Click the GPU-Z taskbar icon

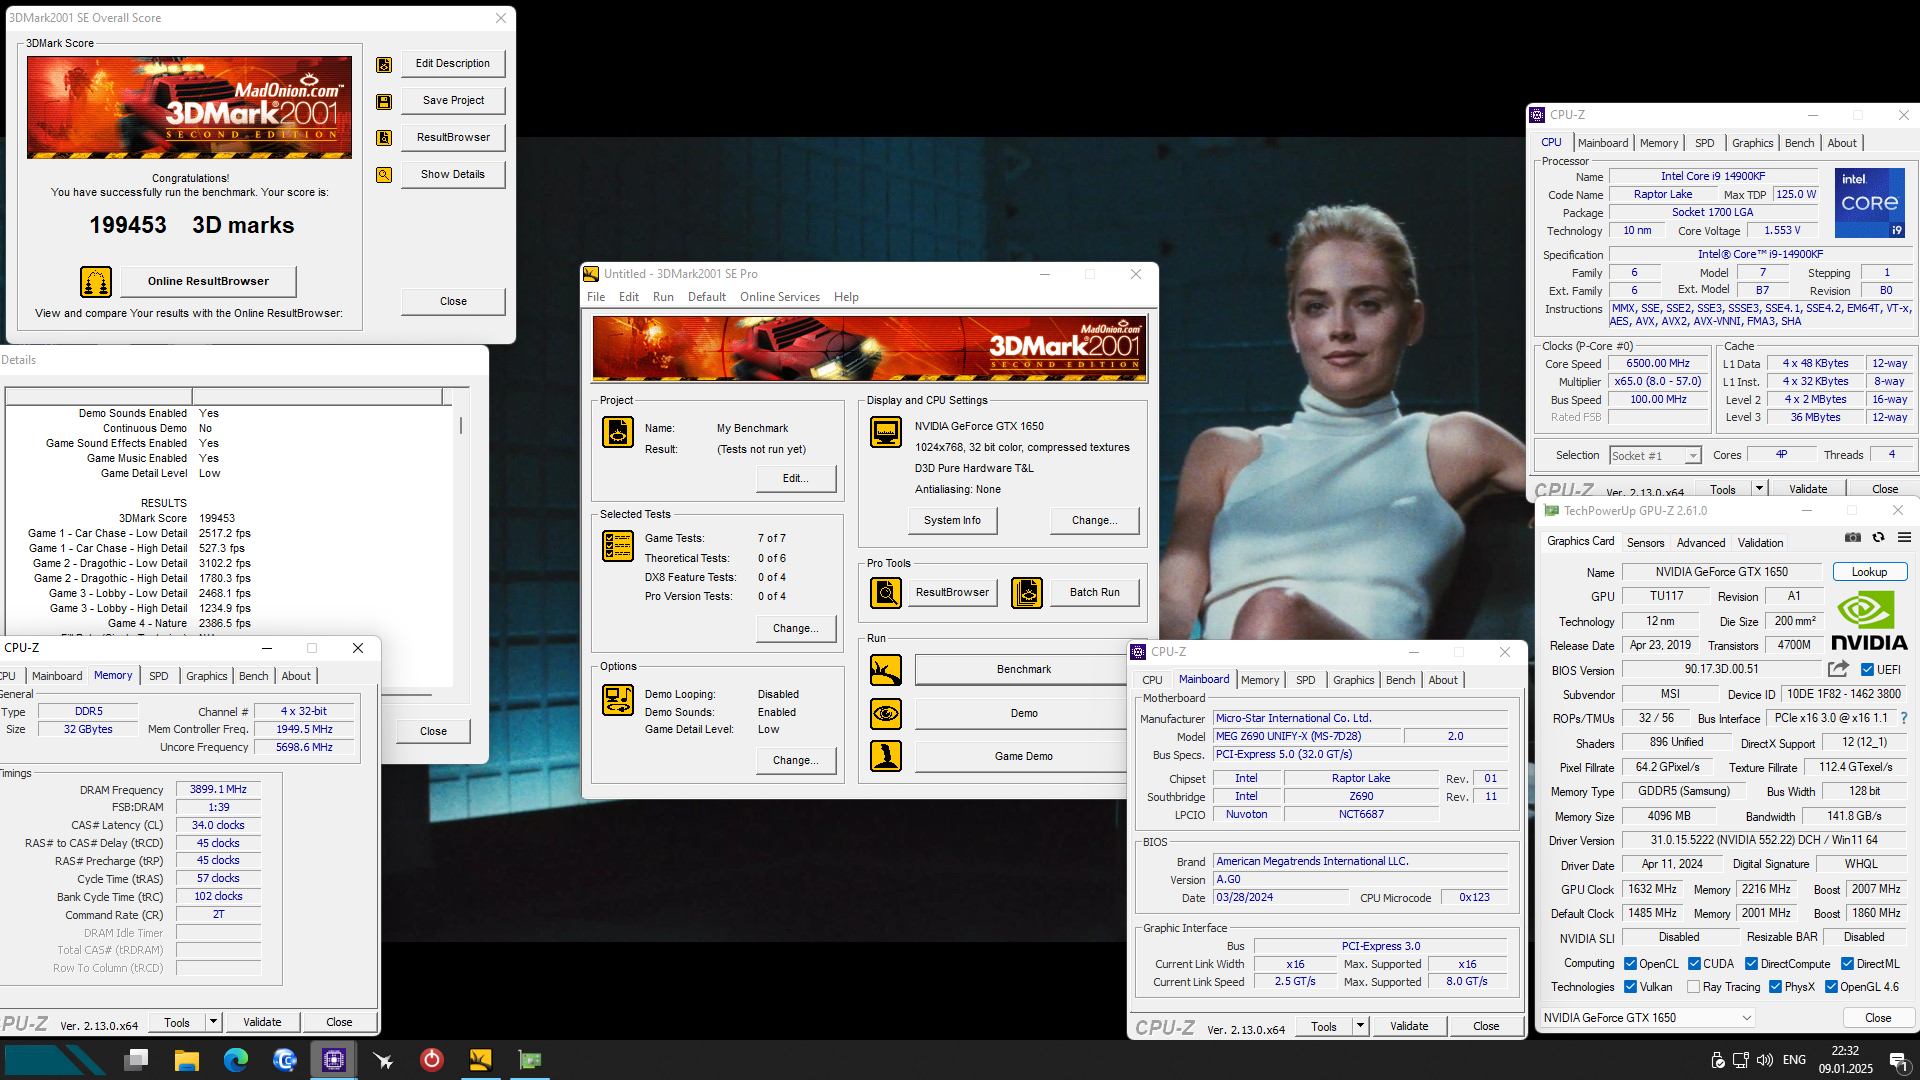(530, 1060)
